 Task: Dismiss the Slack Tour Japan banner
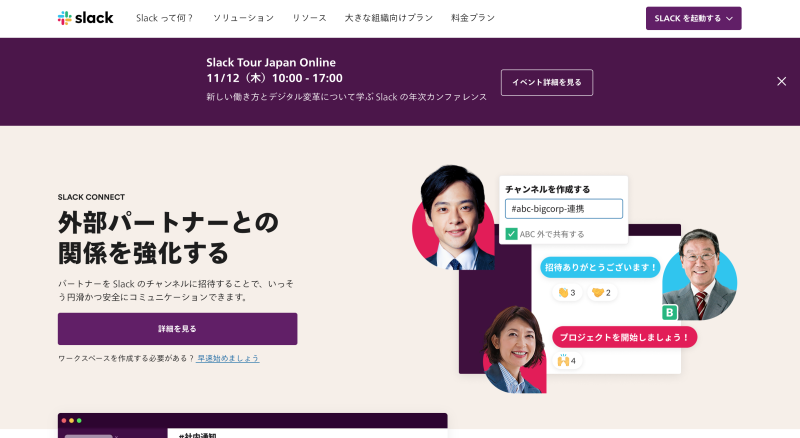[781, 81]
